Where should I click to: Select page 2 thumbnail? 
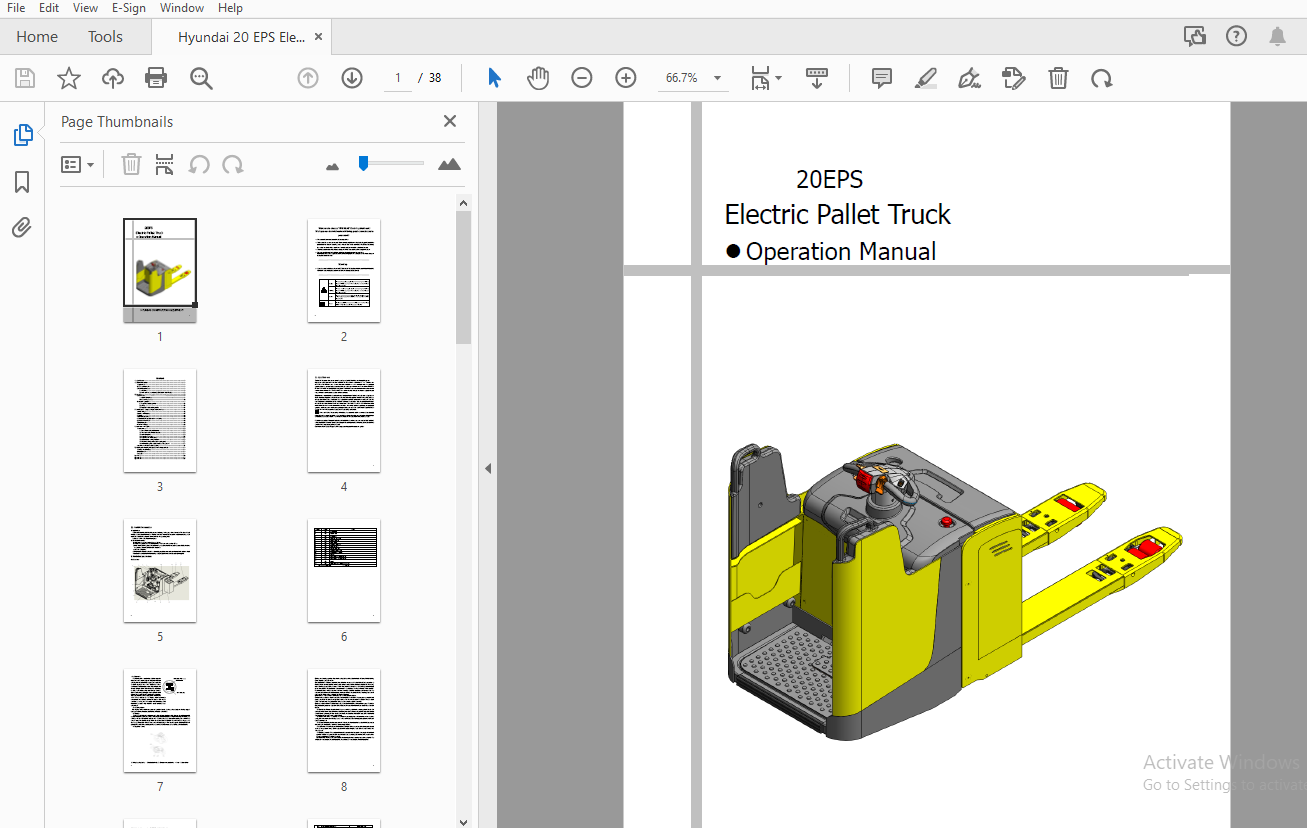[344, 270]
